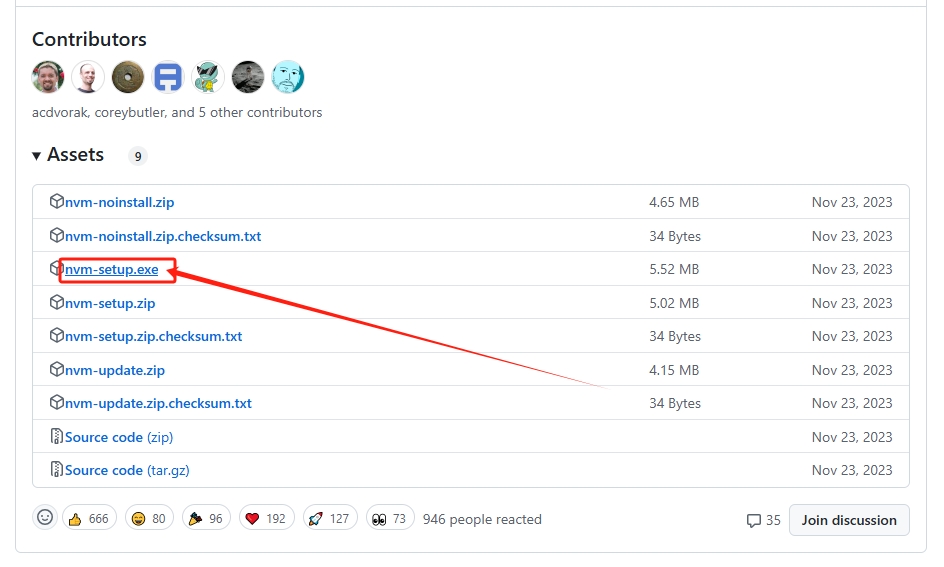Download nvm-setup.exe installer
Viewport: 944px width, 567px height.
[x=111, y=269]
